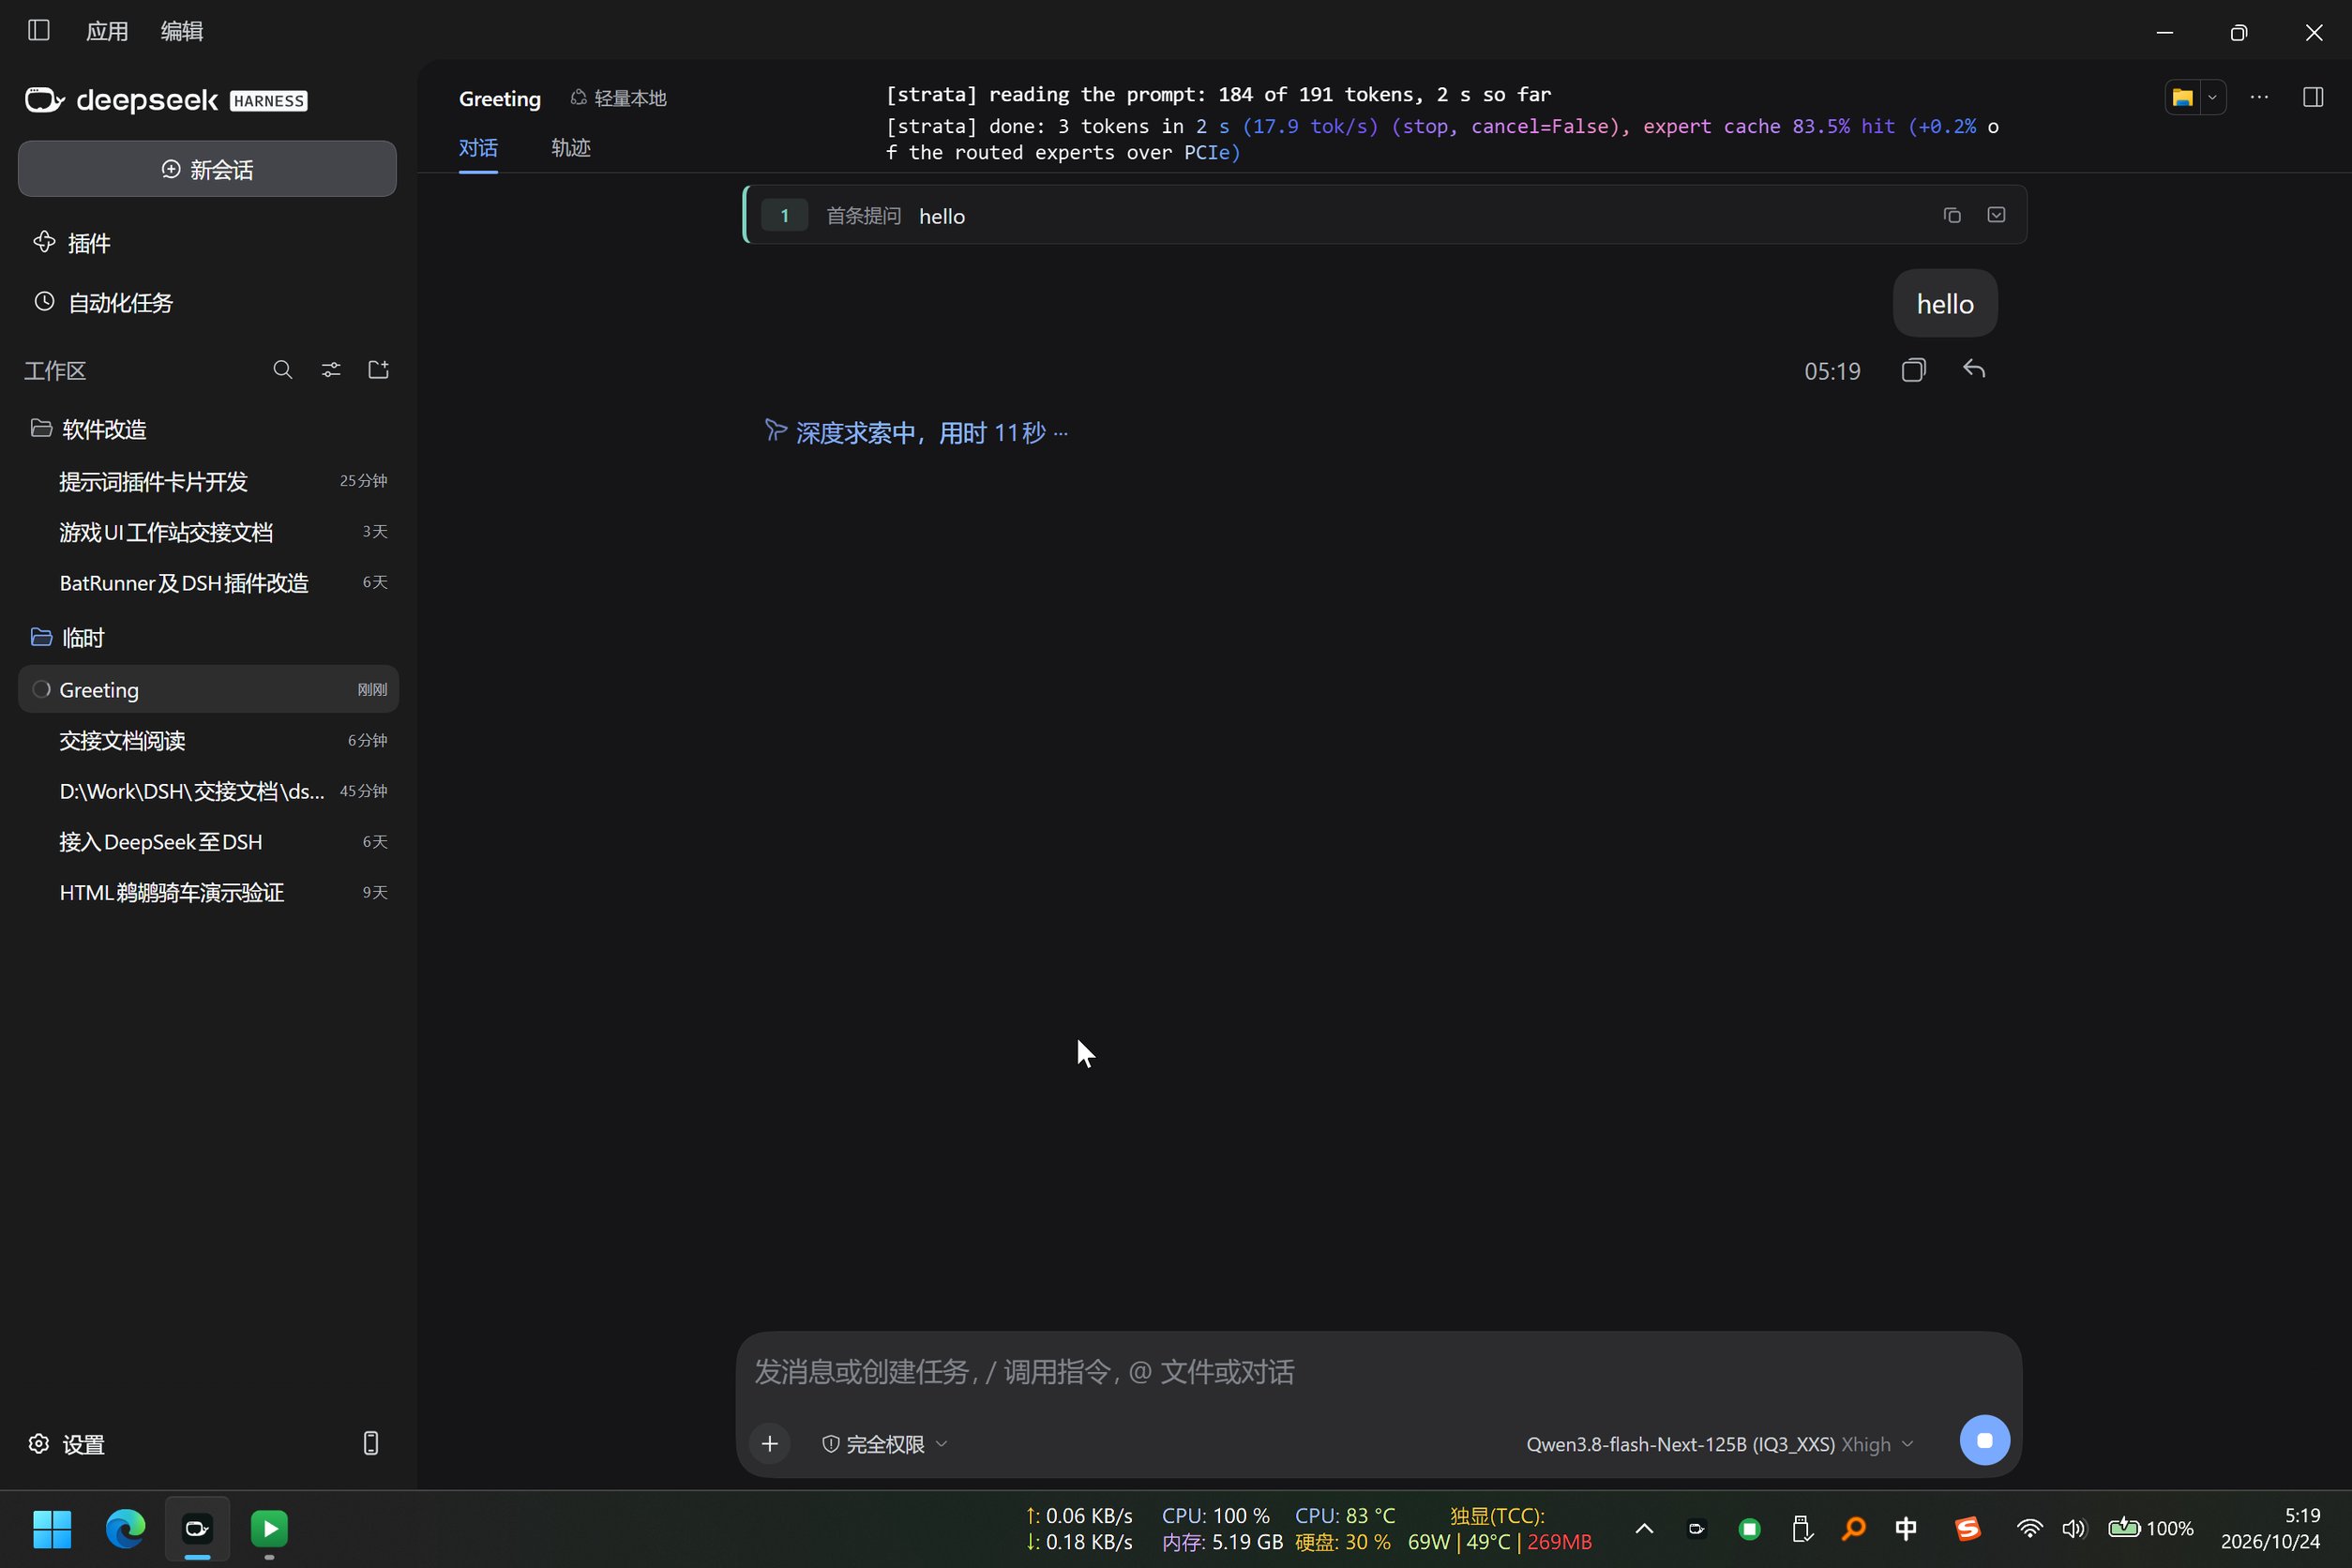Copy the first prompt in the pinned bar
The image size is (2352, 1568).
[x=1952, y=215]
